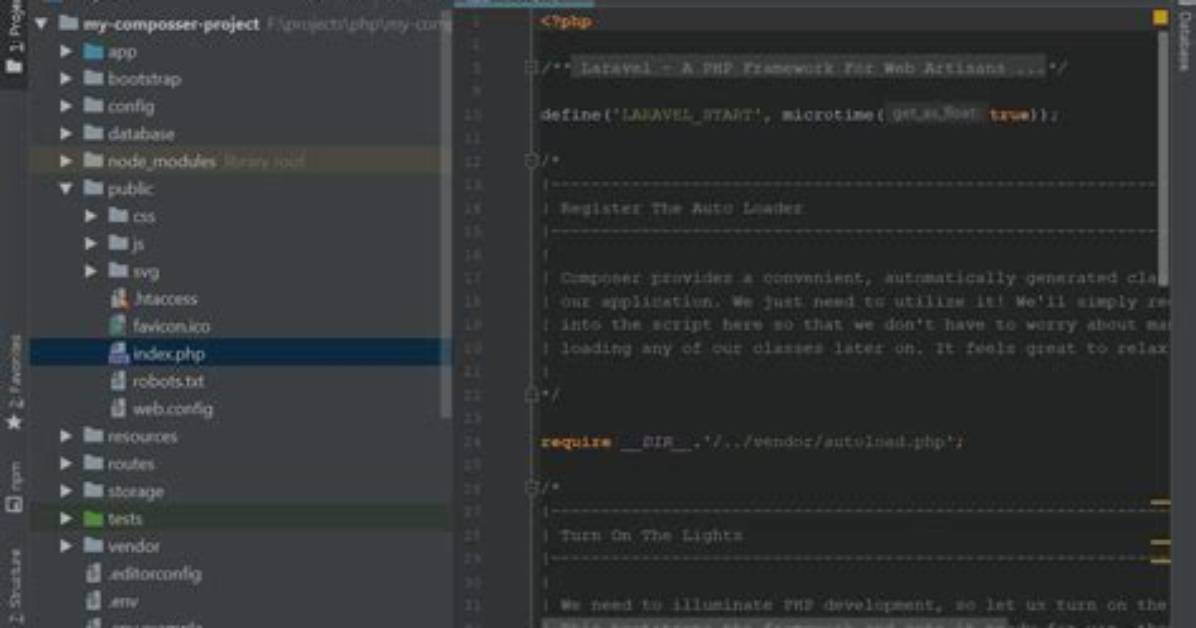Click the app folder icon
The height and width of the screenshot is (628, 1196).
(93, 51)
